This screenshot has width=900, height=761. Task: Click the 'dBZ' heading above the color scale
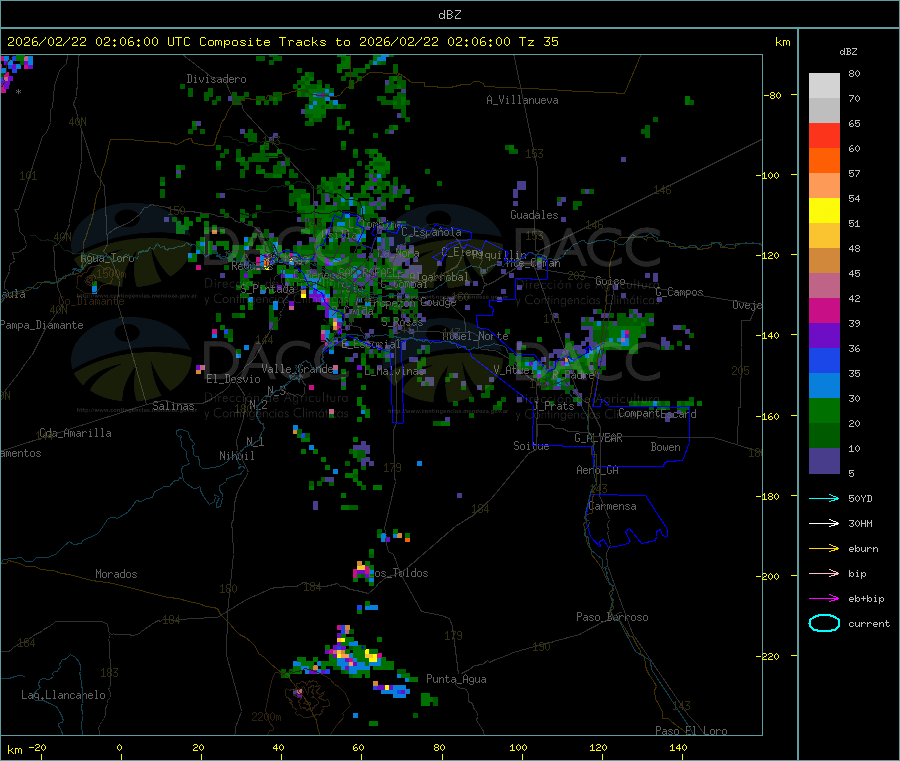[x=848, y=52]
